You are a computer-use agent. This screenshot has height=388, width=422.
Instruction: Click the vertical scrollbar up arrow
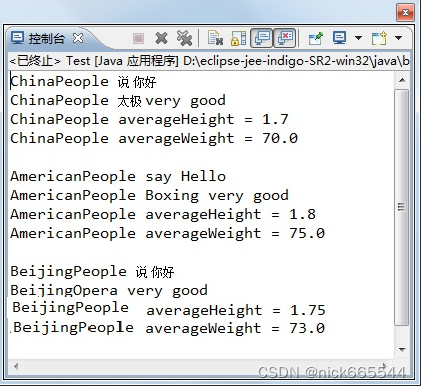402,80
